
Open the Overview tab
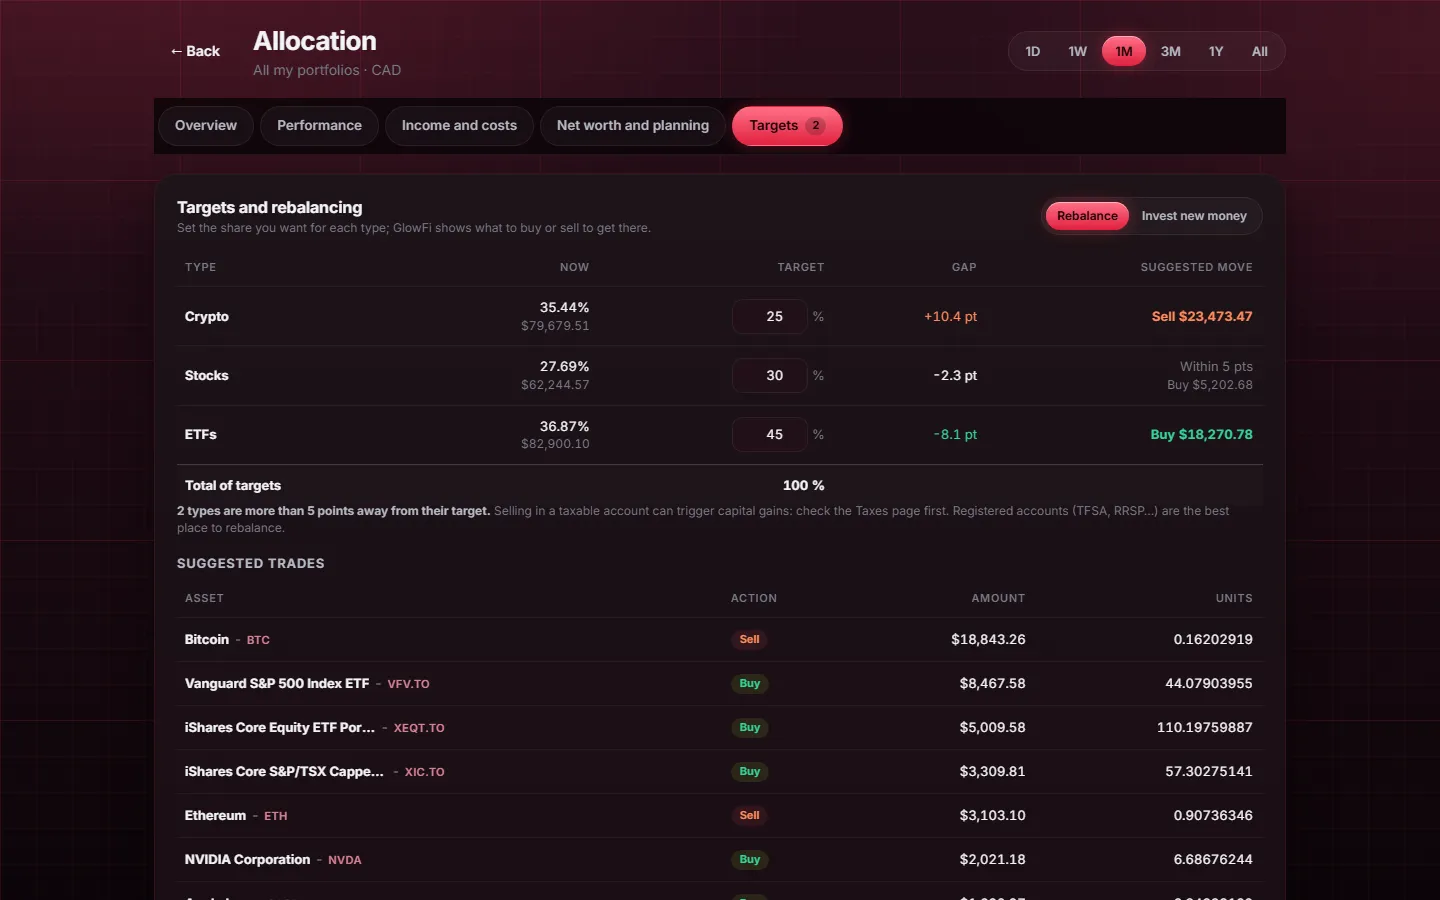(206, 126)
